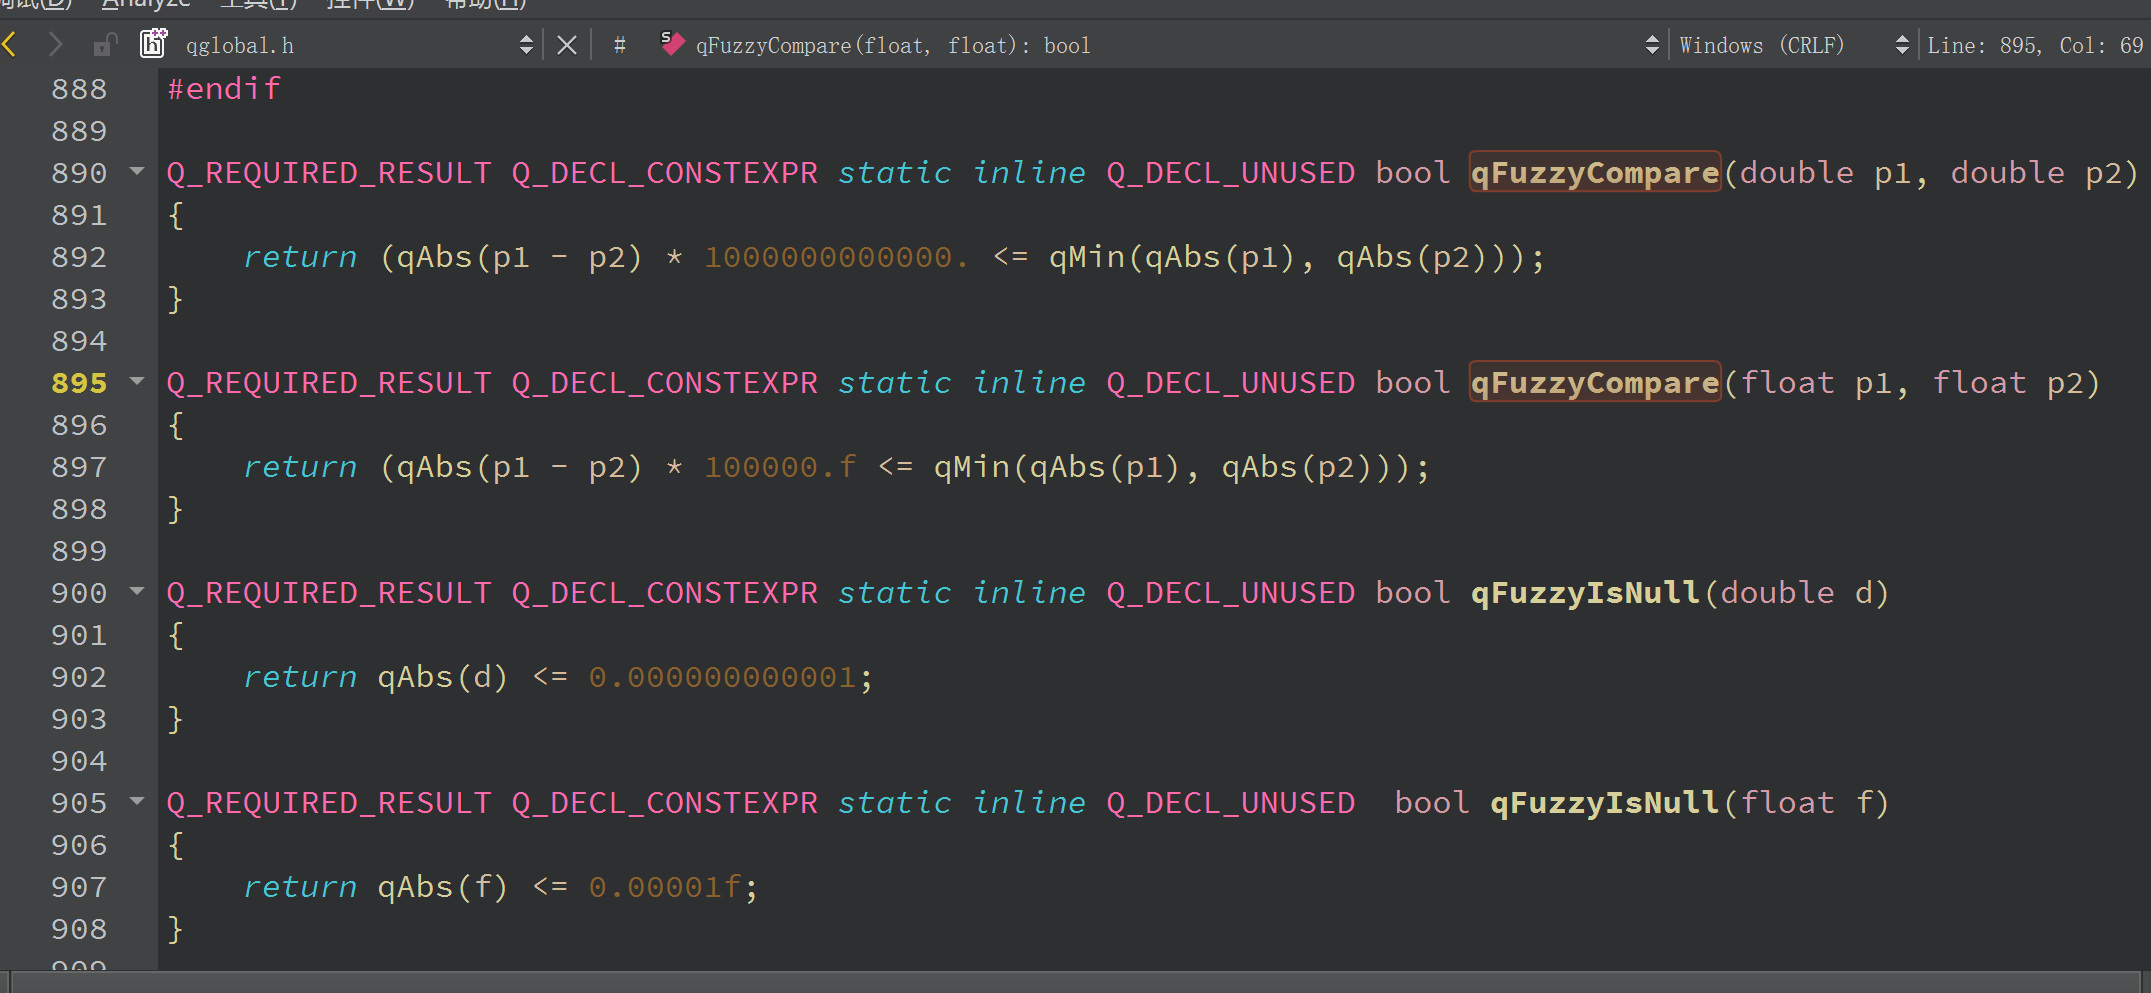The width and height of the screenshot is (2151, 993).
Task: Collapse the function fold at line 900
Action: [x=137, y=592]
